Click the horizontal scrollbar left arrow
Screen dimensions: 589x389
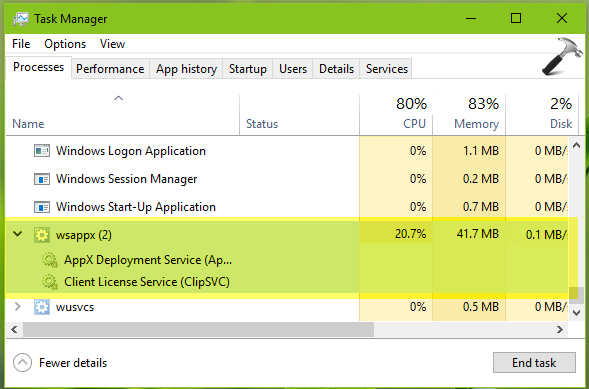(x=14, y=330)
